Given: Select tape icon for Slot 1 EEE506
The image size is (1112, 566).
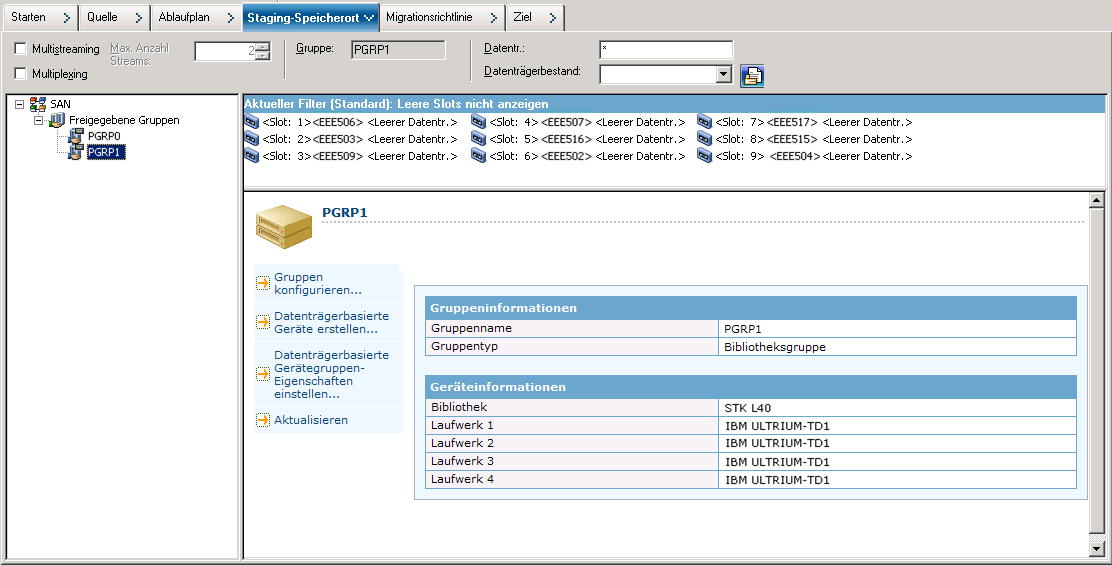Looking at the screenshot, I should coord(252,122).
